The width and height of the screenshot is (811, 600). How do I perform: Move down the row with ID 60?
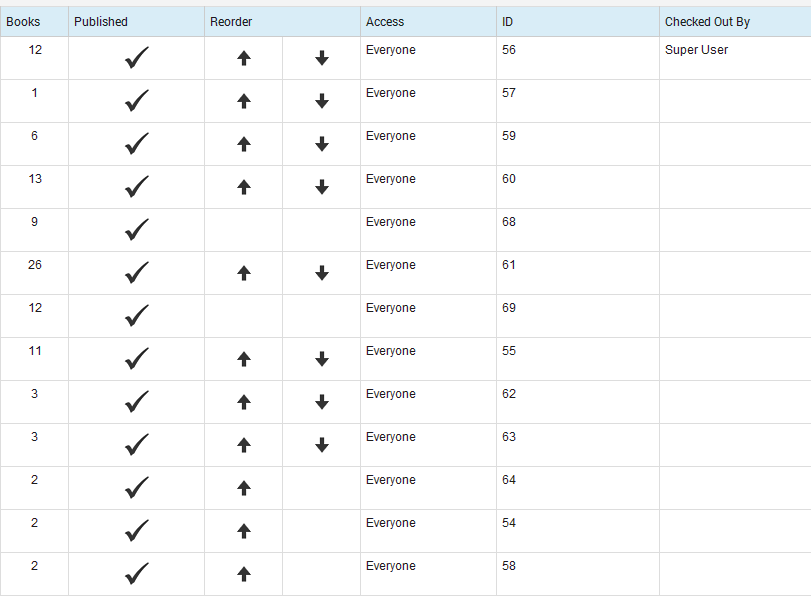click(322, 187)
